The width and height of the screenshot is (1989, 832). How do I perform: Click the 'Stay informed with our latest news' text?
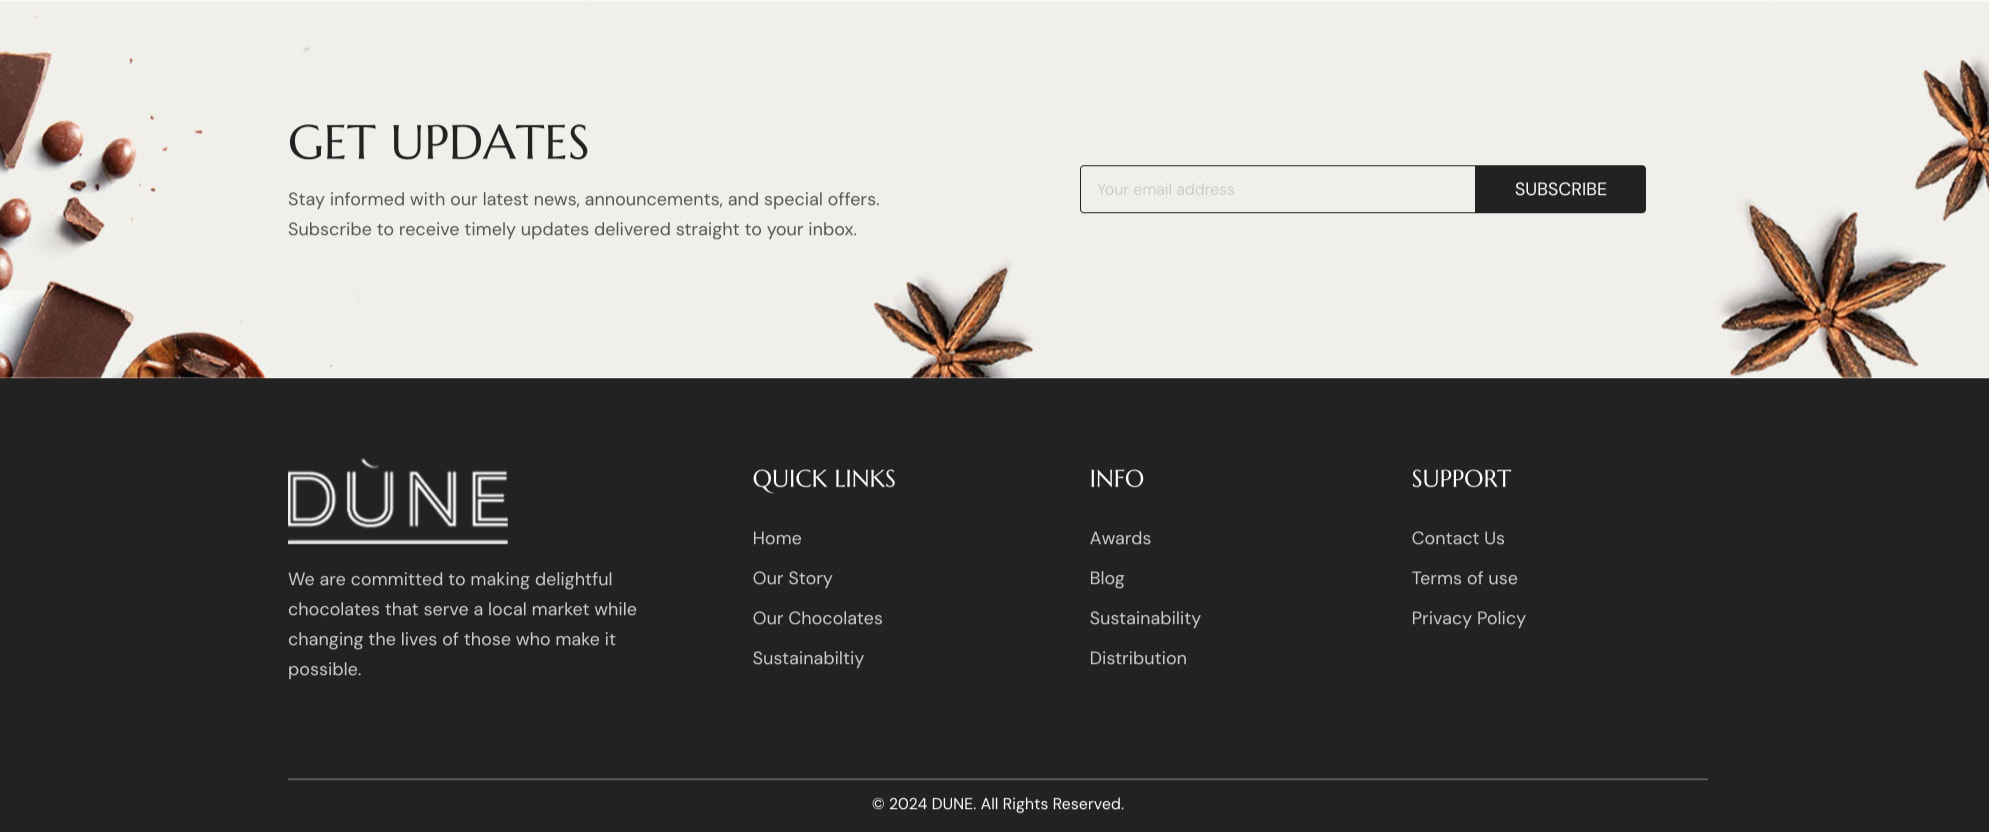[x=584, y=214]
